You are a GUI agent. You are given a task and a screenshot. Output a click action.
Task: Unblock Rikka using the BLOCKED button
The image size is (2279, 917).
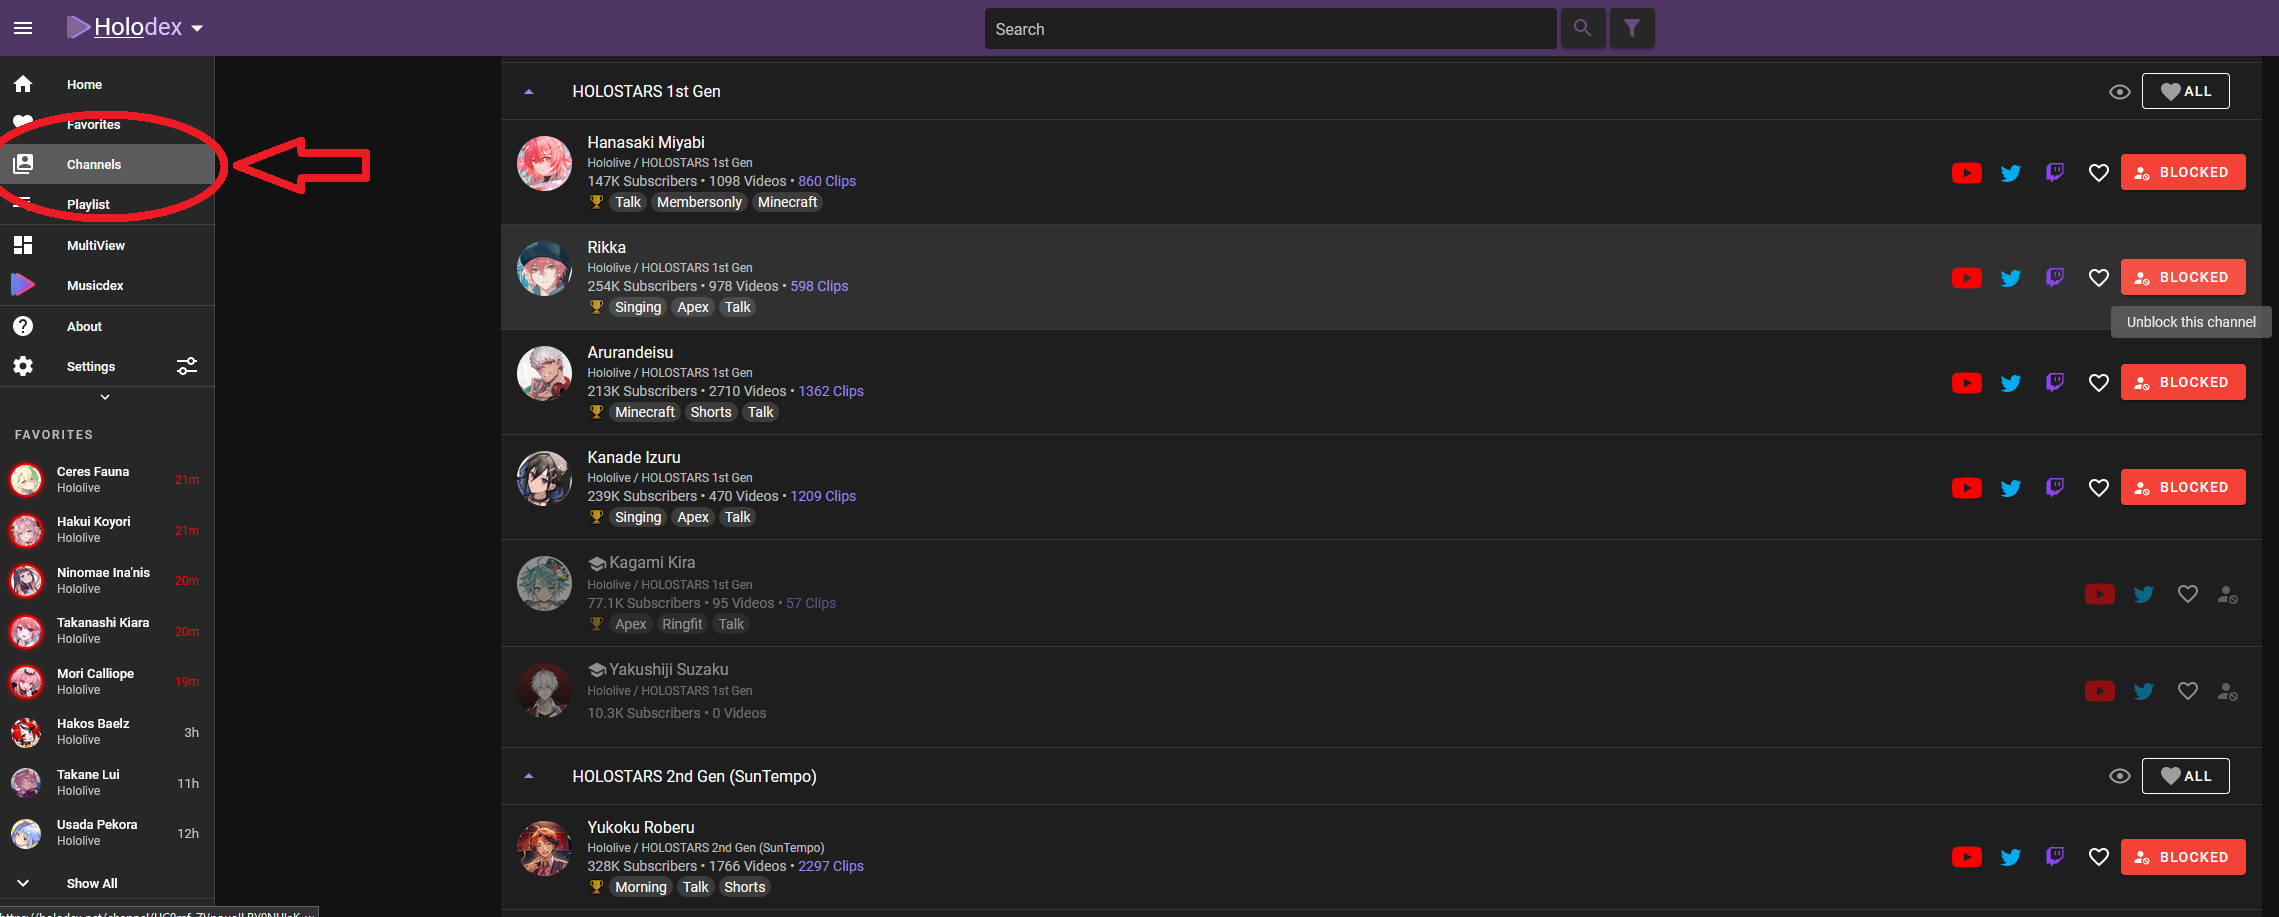pos(2182,277)
